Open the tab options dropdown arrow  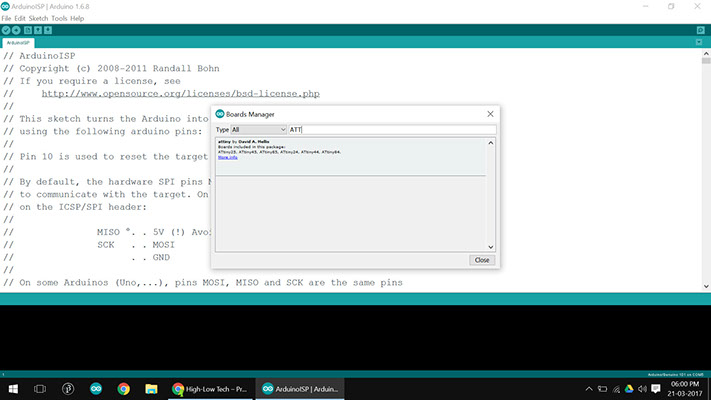click(699, 42)
